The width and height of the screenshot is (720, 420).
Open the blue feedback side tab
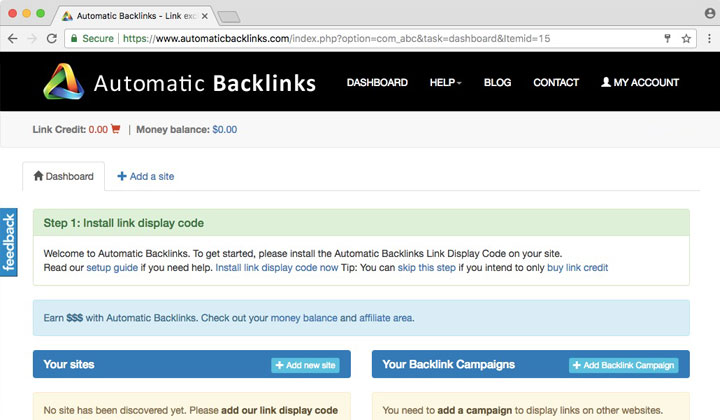[9, 242]
